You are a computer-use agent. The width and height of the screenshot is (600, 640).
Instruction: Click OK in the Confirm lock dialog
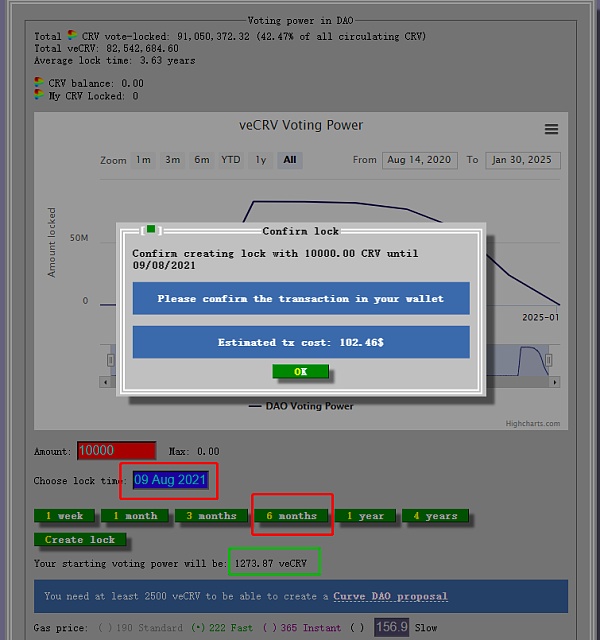pyautogui.click(x=300, y=371)
